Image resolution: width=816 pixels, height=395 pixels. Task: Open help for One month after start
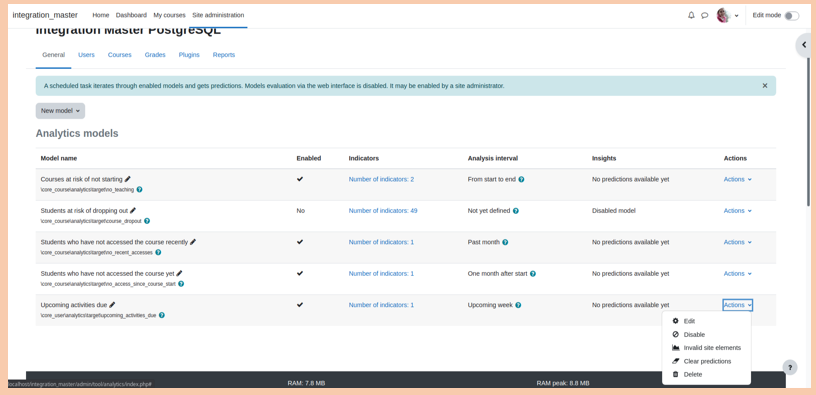(x=533, y=274)
